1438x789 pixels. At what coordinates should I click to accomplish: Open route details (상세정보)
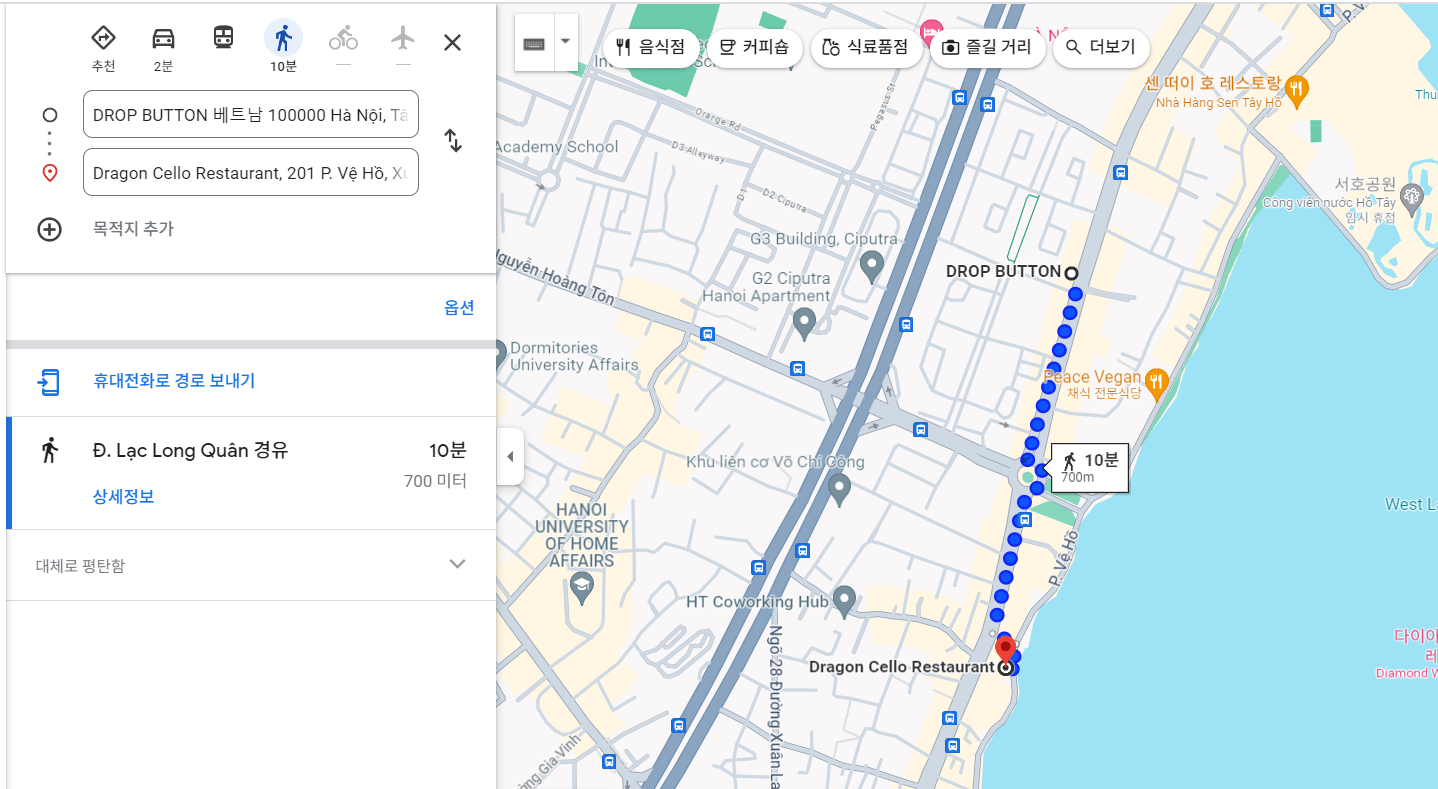tap(123, 497)
